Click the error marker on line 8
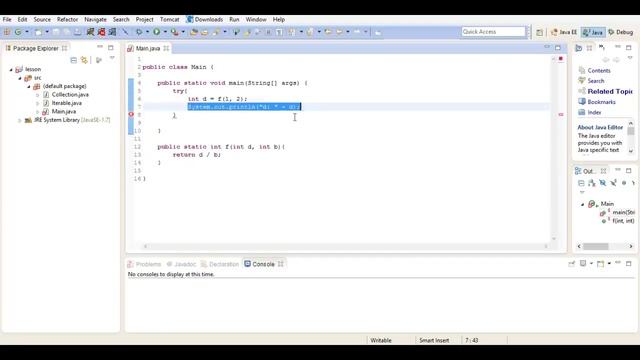The width and height of the screenshot is (640, 360). pyautogui.click(x=131, y=115)
